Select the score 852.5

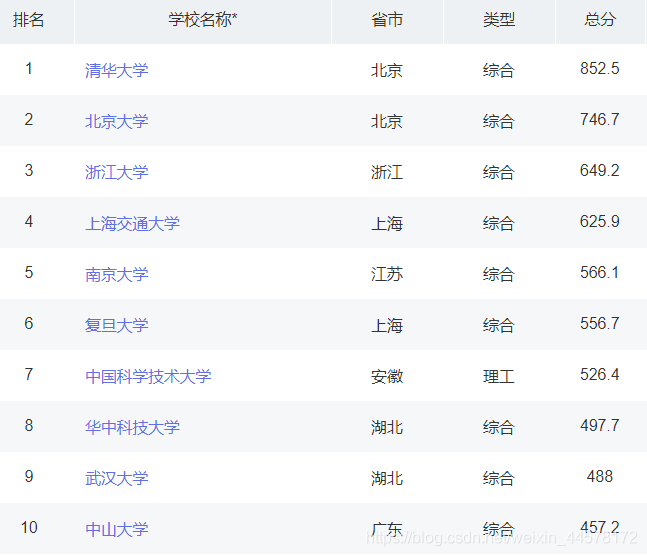pyautogui.click(x=600, y=69)
